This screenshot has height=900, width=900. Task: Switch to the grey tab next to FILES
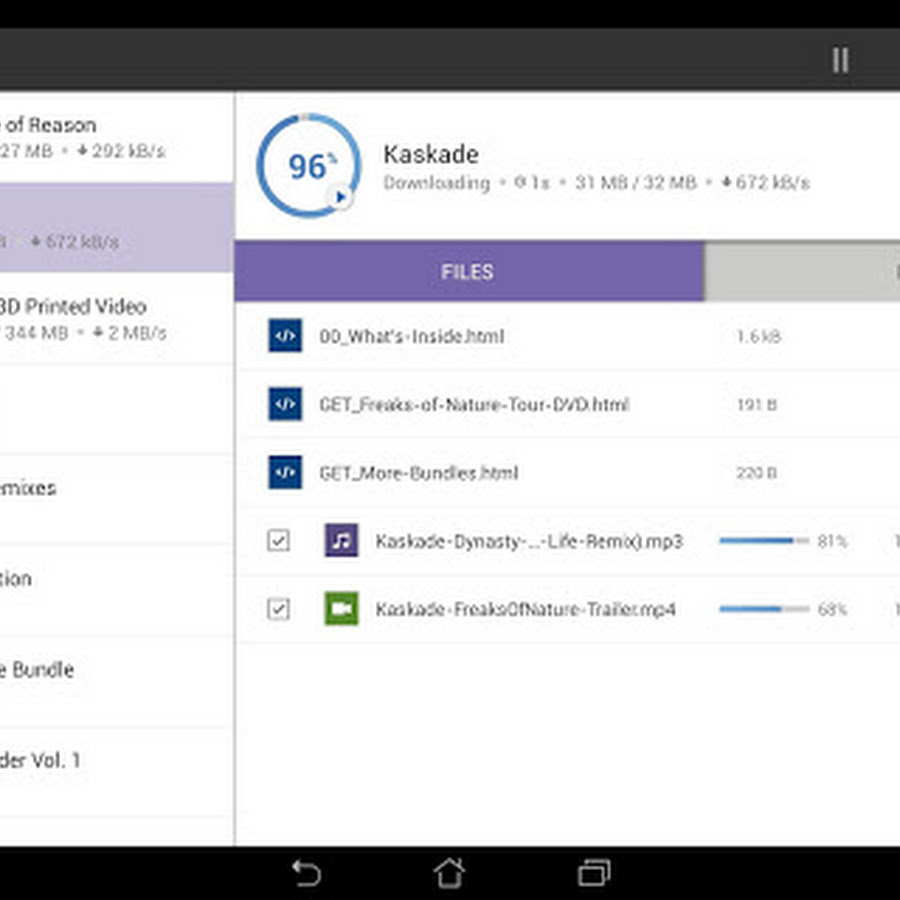802,271
